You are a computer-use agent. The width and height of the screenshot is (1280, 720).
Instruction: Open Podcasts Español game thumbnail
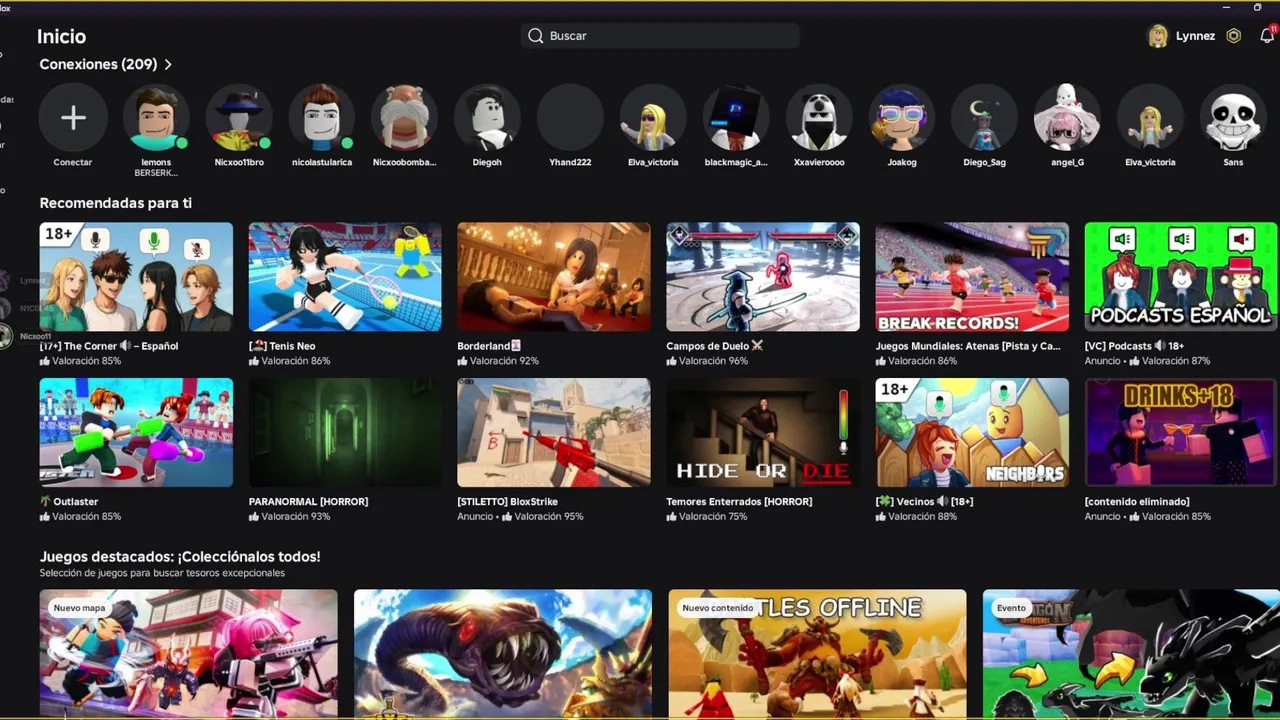click(x=1181, y=277)
